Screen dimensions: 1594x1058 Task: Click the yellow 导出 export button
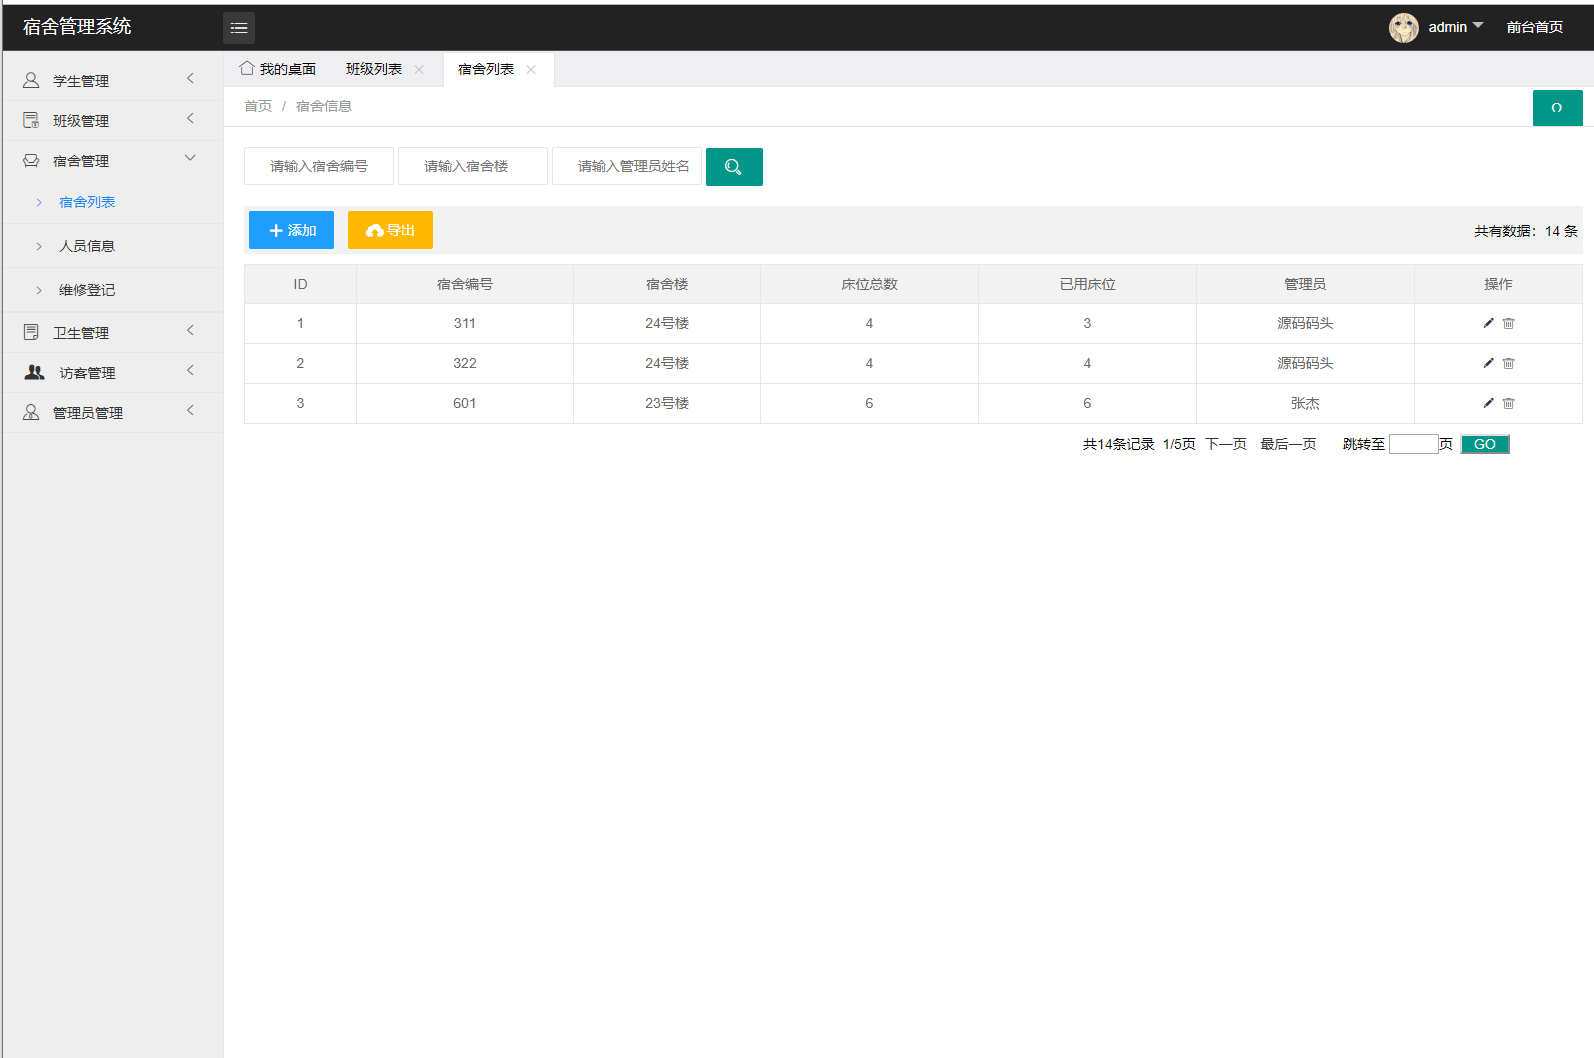coord(390,230)
